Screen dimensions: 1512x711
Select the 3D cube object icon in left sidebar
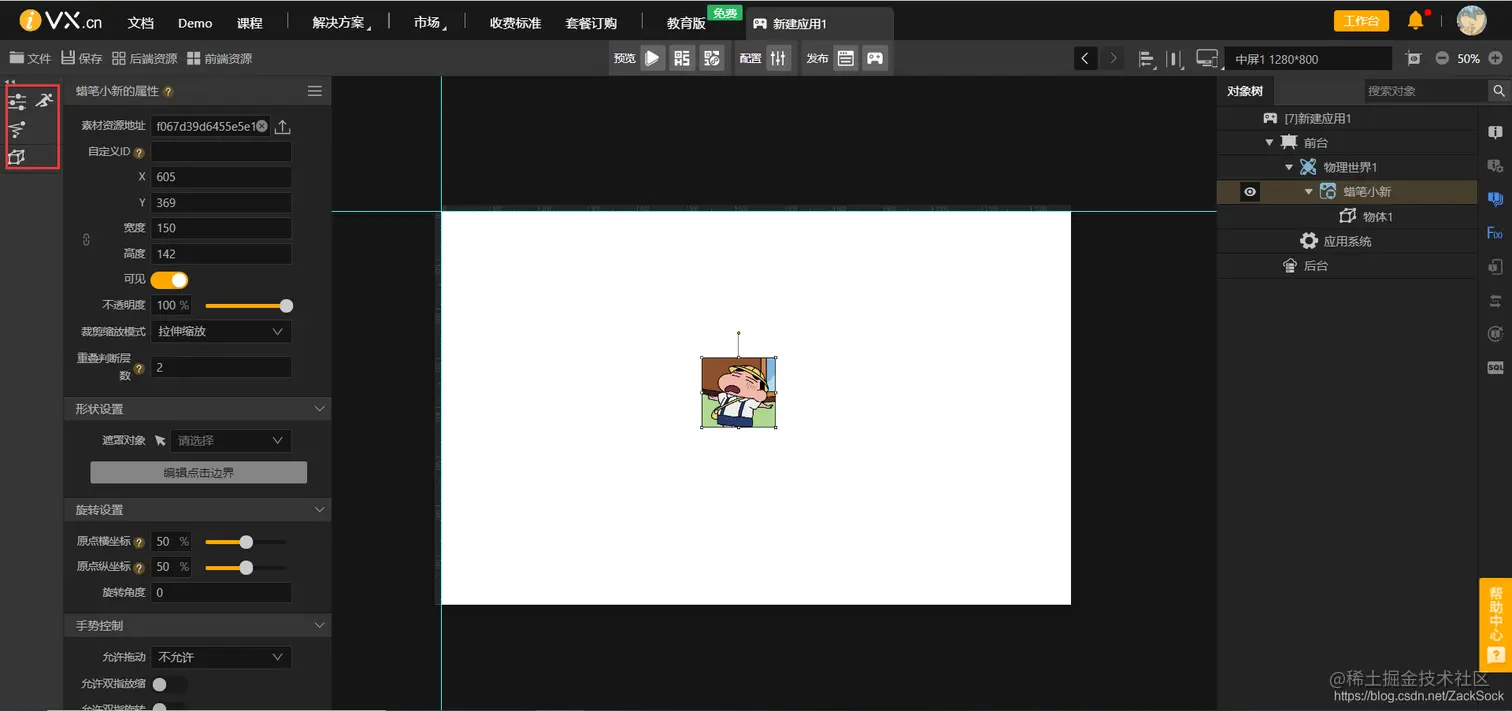(x=16, y=157)
